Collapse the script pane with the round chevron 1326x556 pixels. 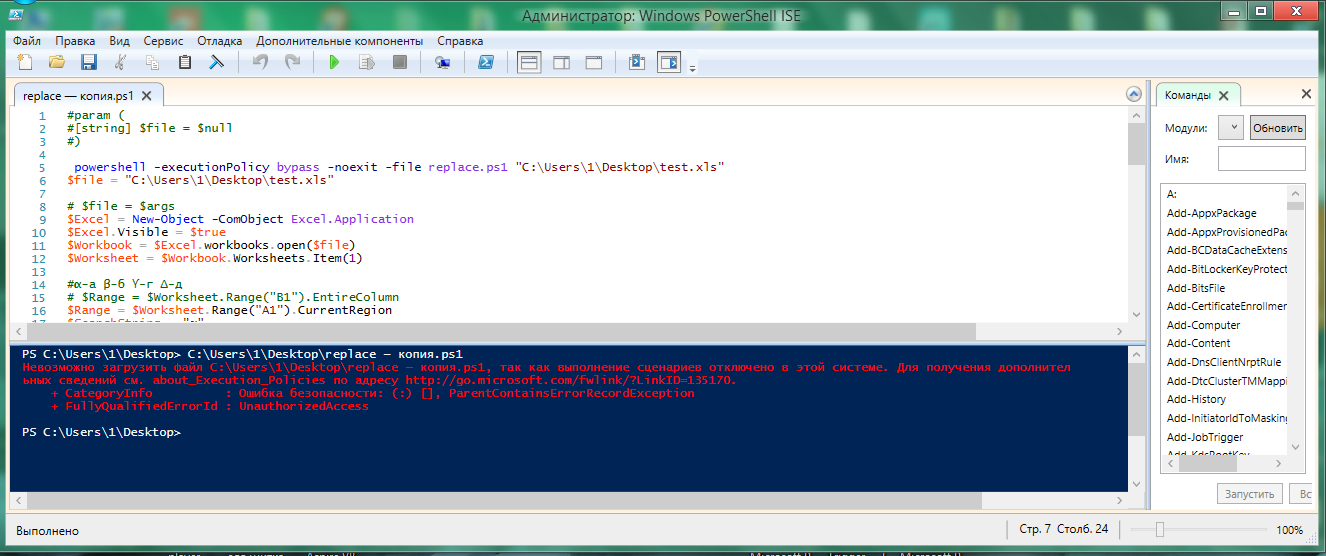click(x=1133, y=94)
